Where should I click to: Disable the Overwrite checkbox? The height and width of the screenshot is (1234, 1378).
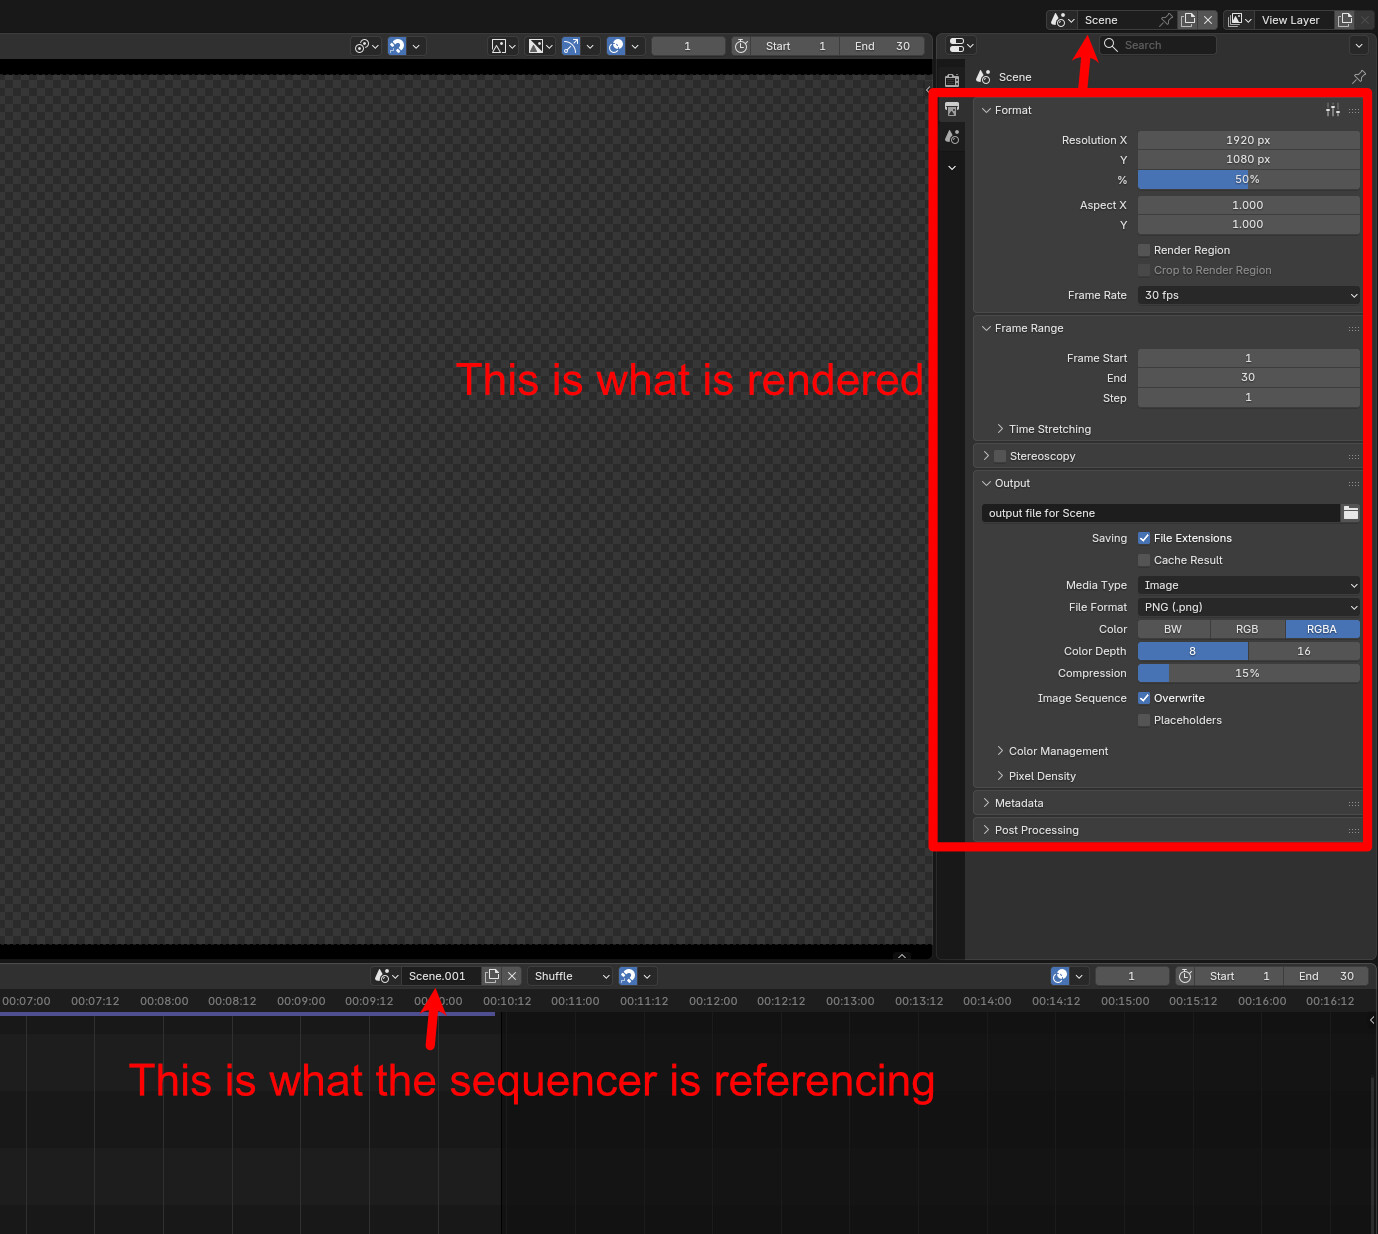tap(1144, 698)
